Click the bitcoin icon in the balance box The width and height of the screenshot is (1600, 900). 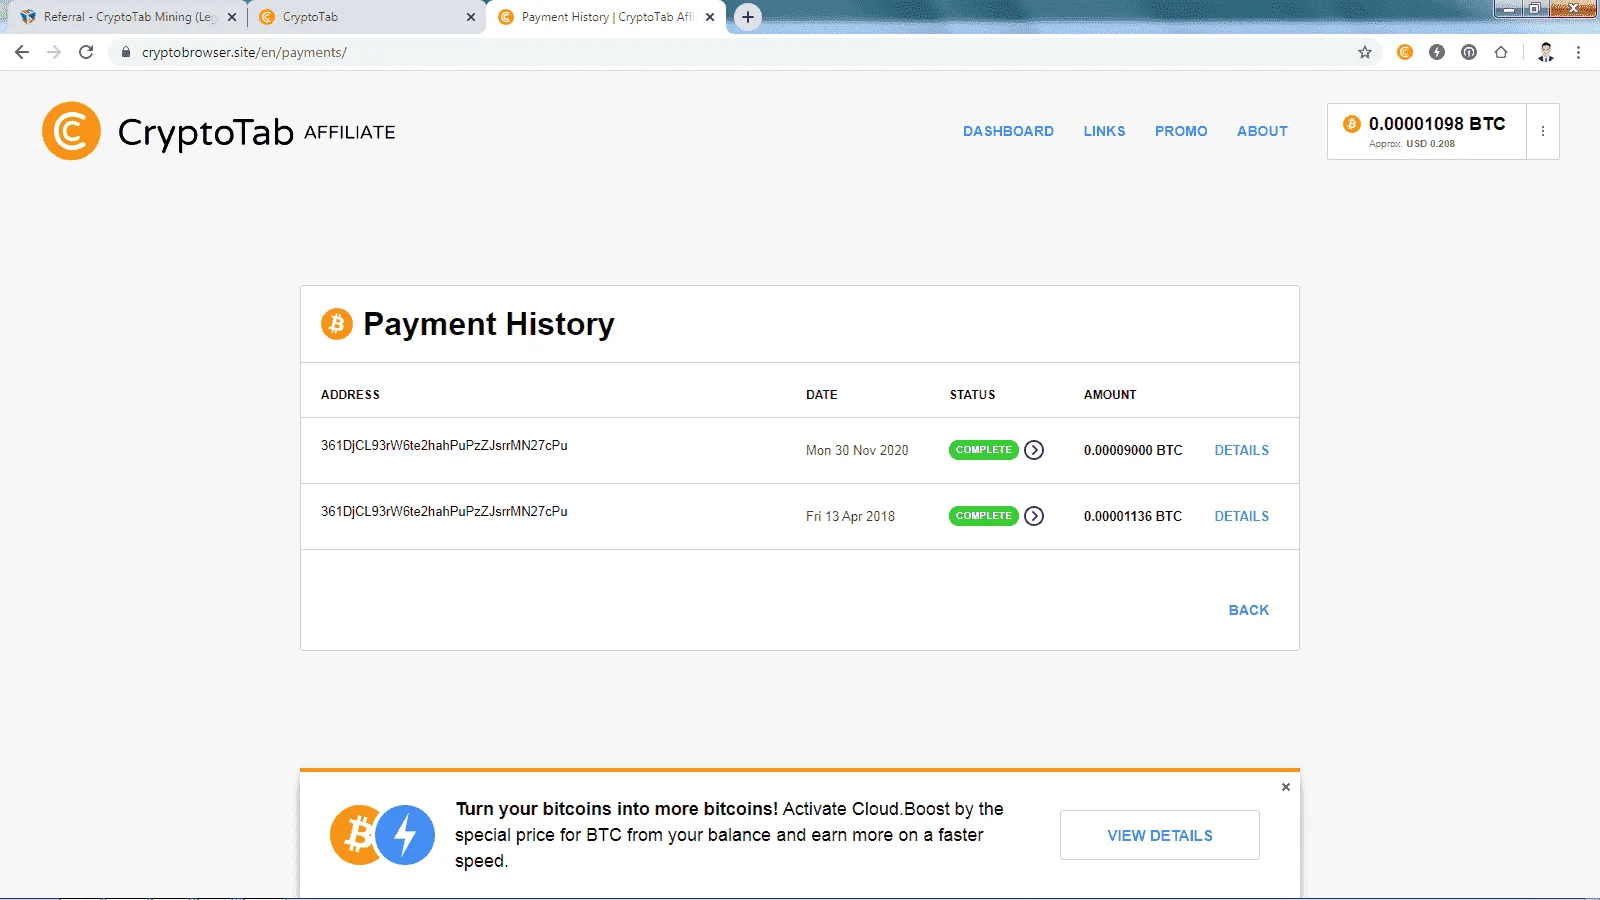pos(1352,124)
